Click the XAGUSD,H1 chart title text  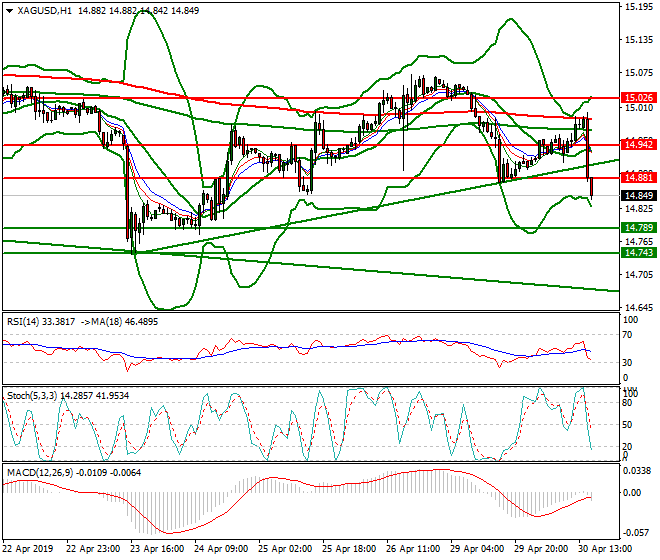coord(45,11)
